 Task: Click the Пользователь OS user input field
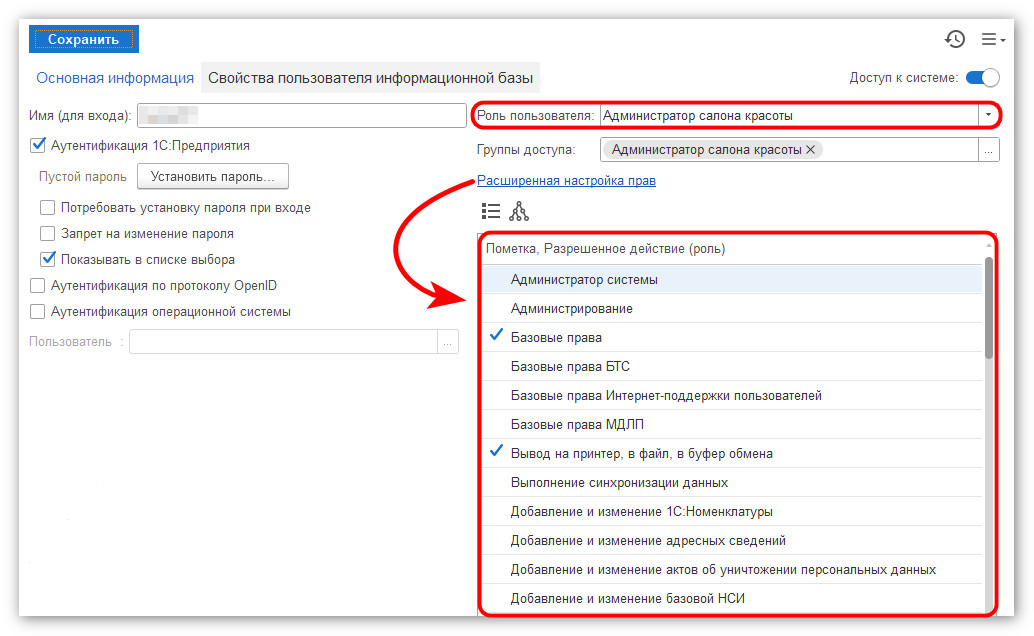[284, 342]
